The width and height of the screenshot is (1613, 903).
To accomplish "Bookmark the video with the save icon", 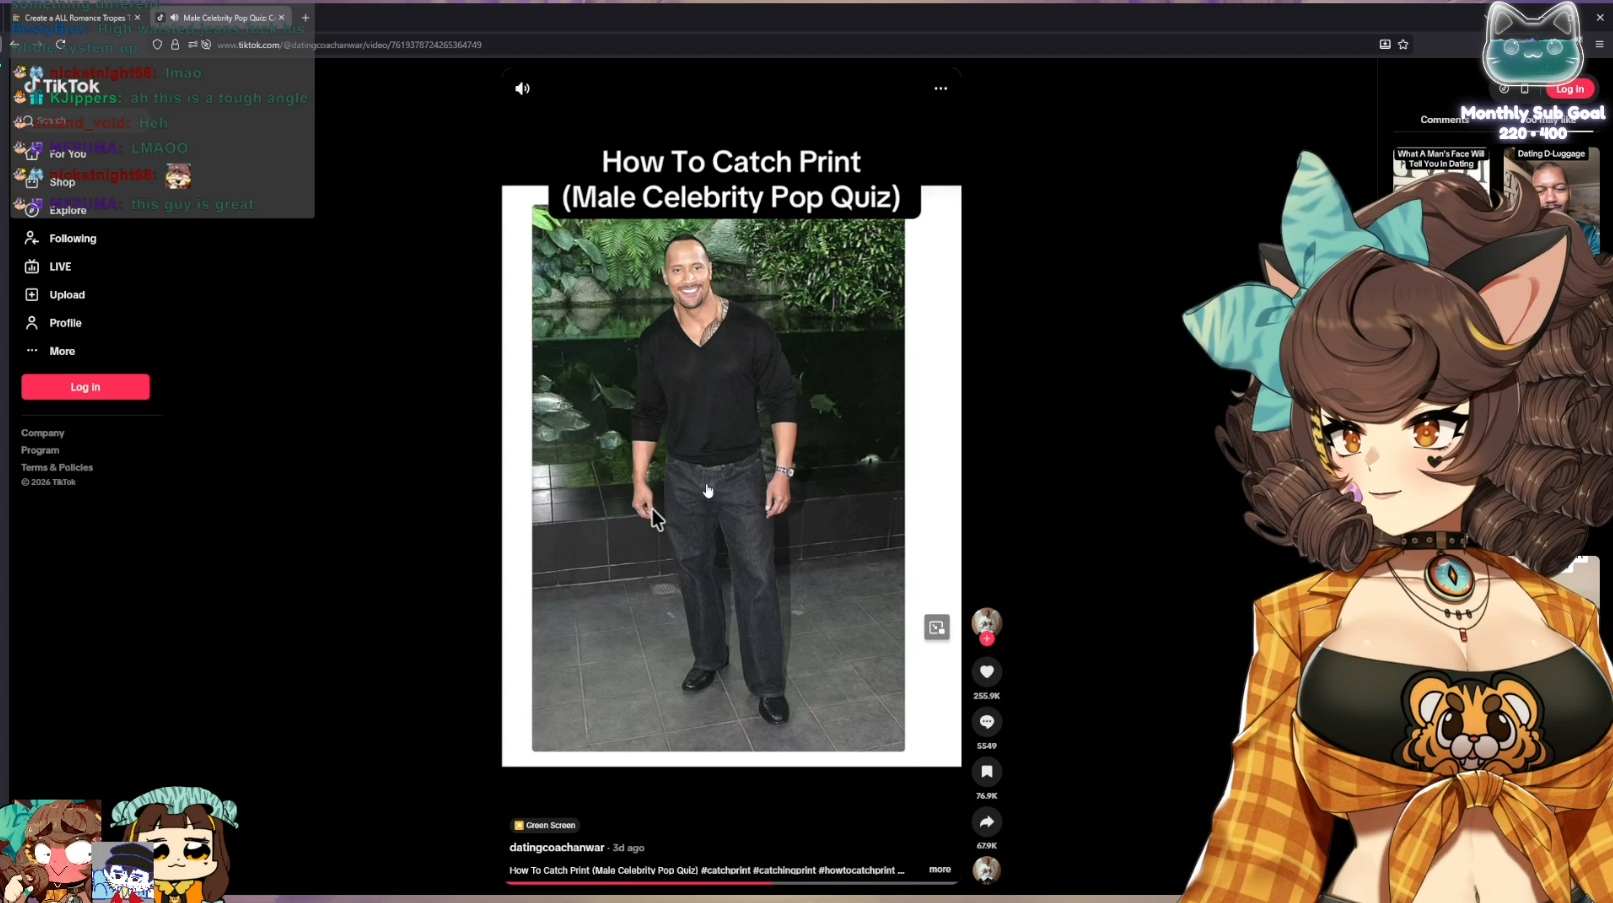I will click(986, 772).
